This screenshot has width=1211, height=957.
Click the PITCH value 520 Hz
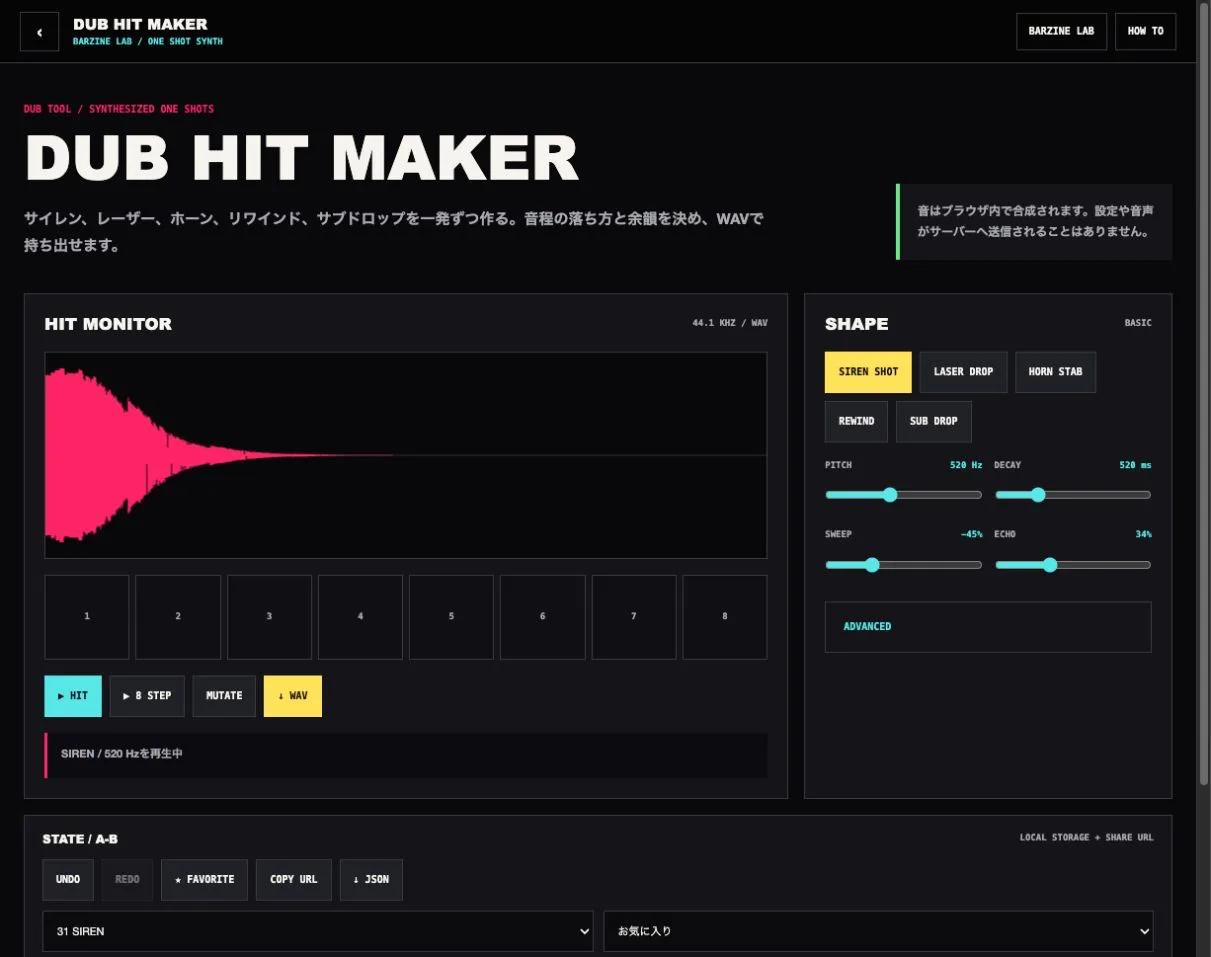point(966,465)
